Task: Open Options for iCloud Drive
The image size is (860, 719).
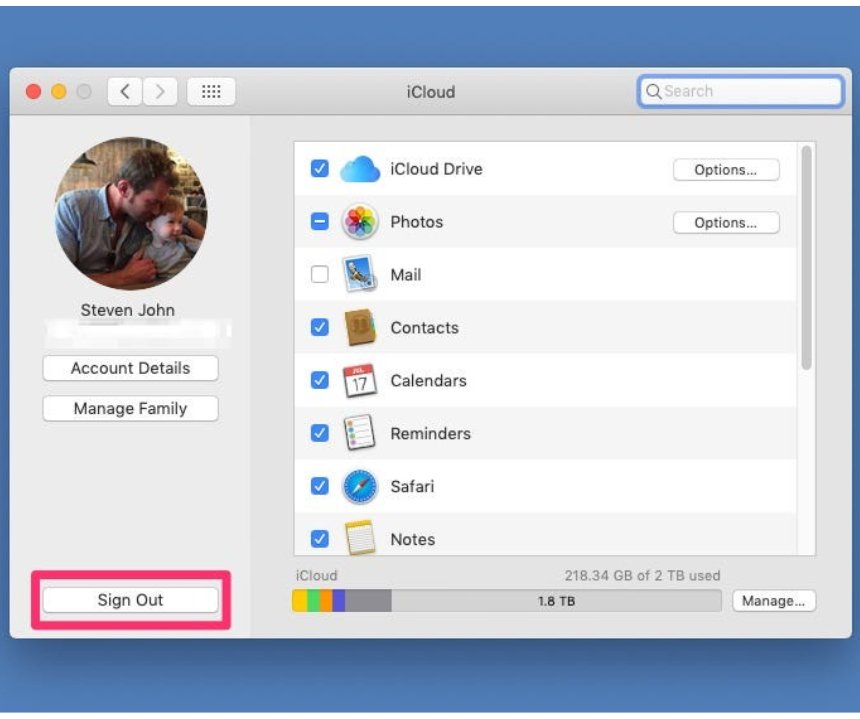Action: click(x=726, y=169)
